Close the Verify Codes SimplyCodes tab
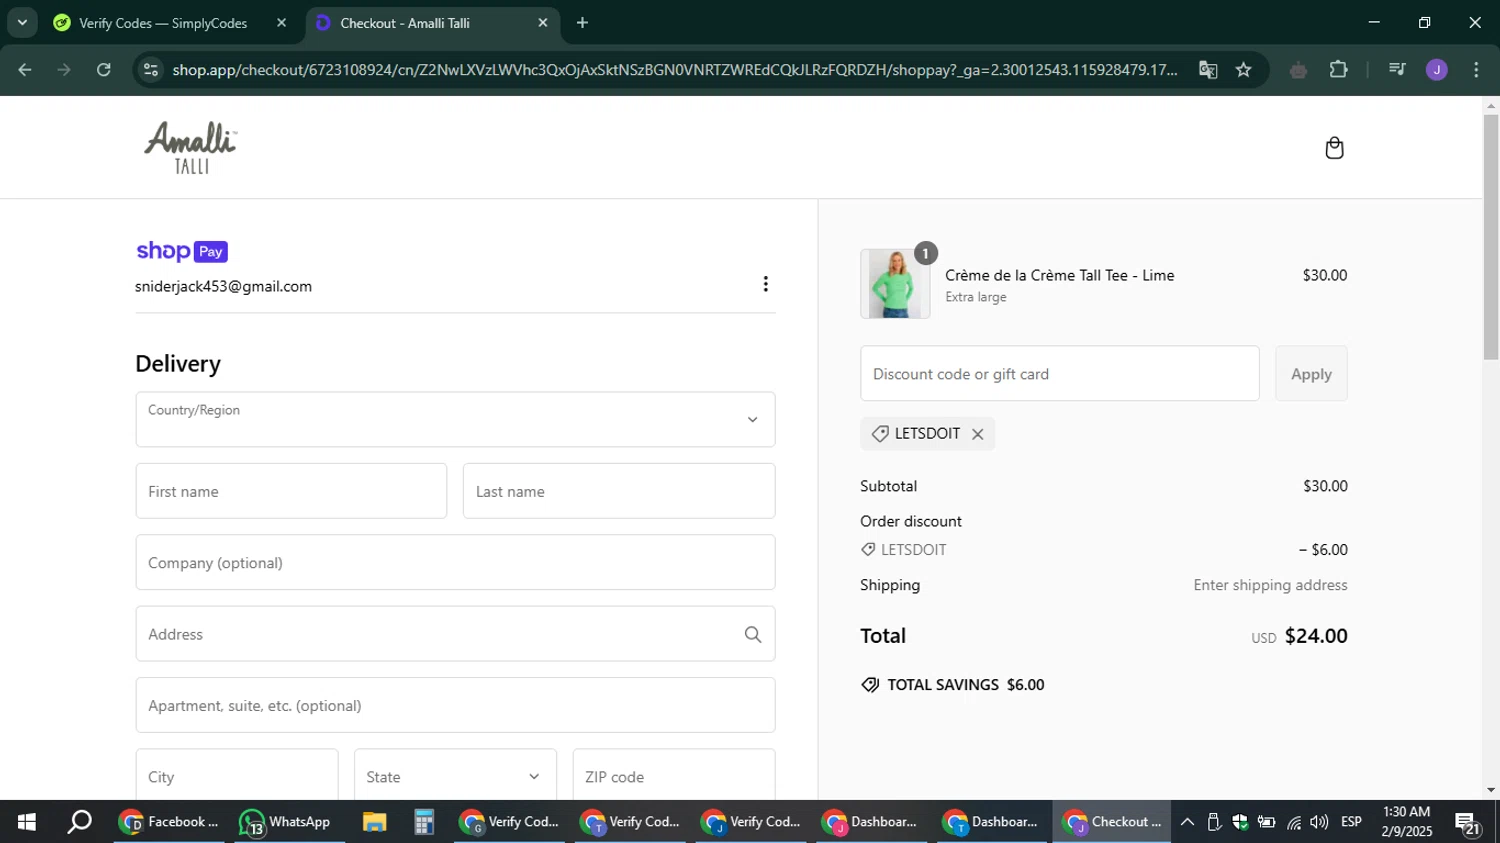This screenshot has height=843, width=1500. click(x=281, y=23)
